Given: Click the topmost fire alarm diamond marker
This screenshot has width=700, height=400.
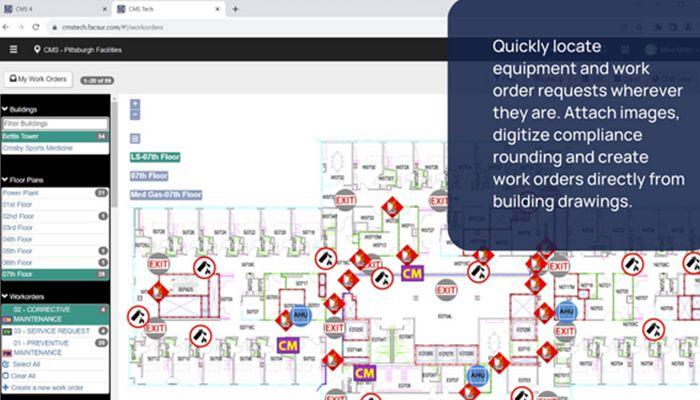Looking at the screenshot, I should 392,207.
